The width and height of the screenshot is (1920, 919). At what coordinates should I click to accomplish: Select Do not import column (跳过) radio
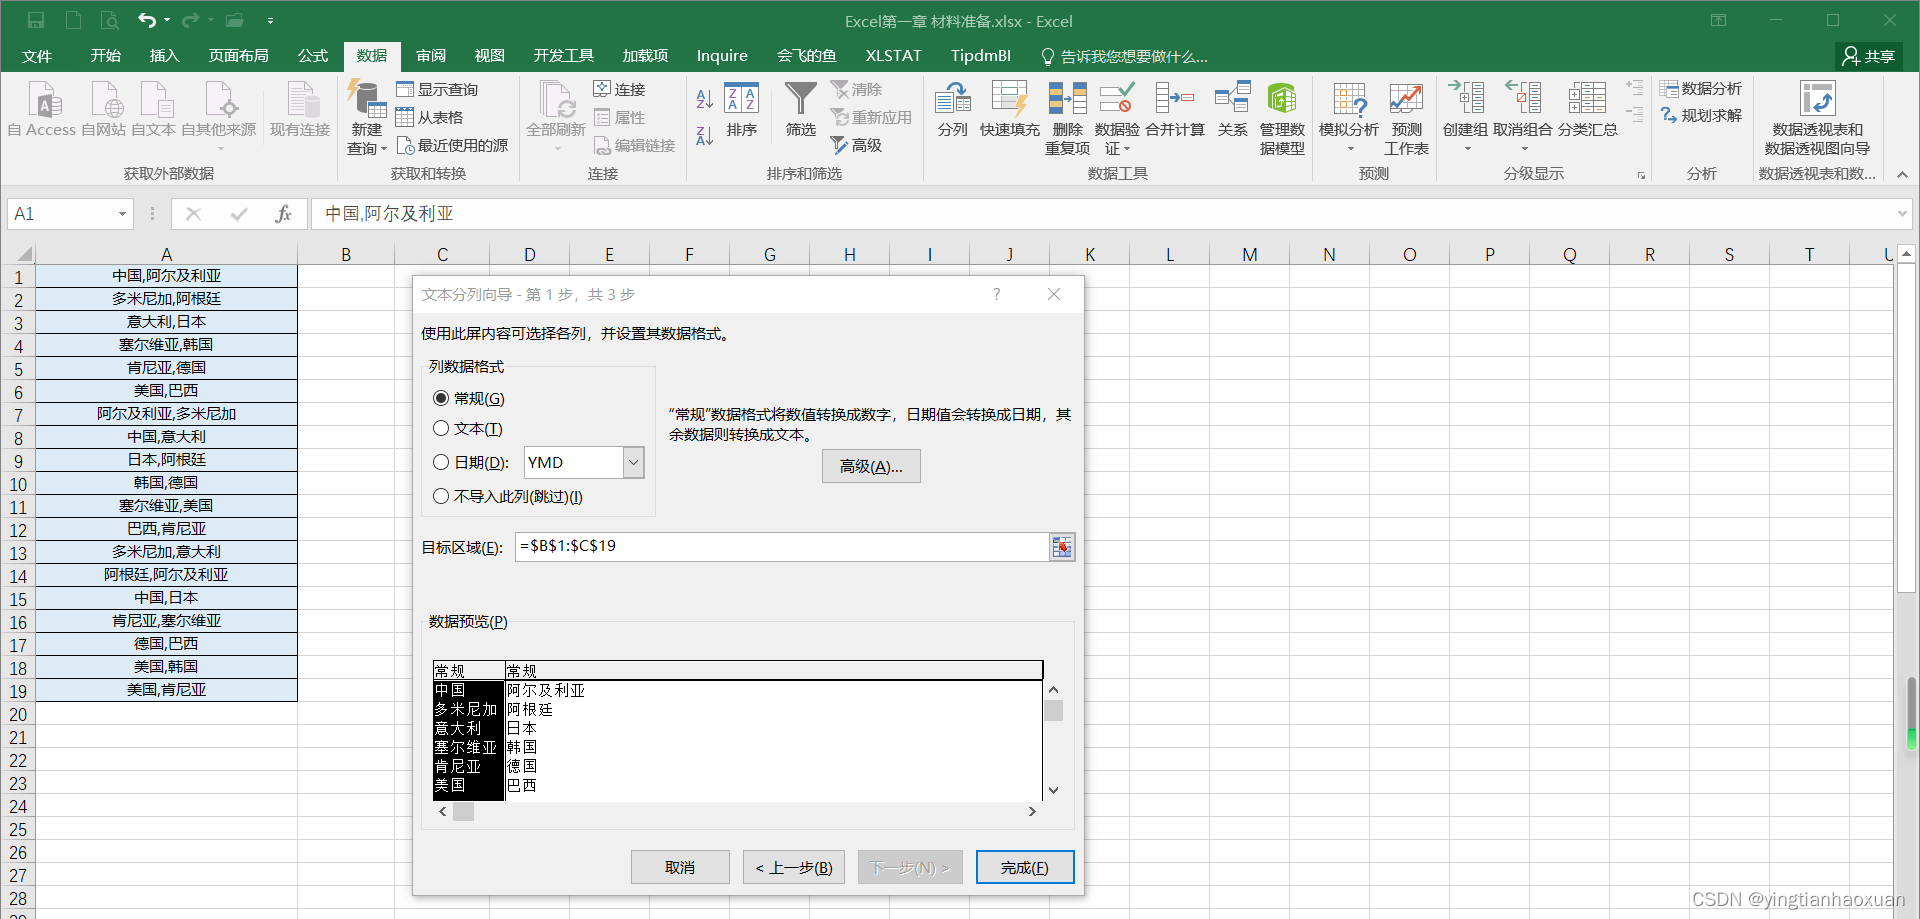[x=441, y=496]
